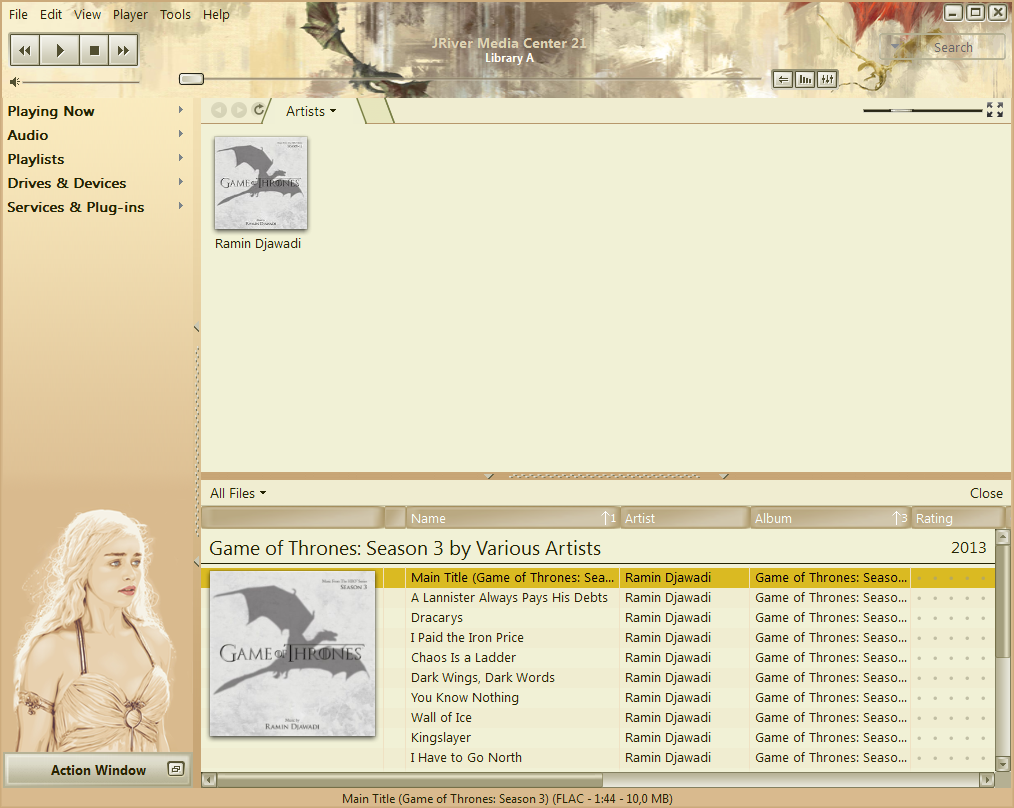Select the track Wall of Ice
This screenshot has width=1014, height=808.
tap(441, 718)
